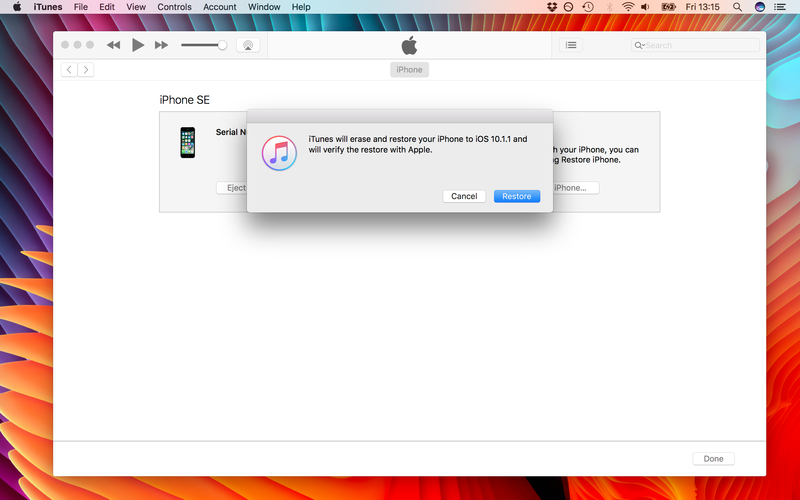Open the Controls menu
800x500 pixels.
(x=174, y=7)
